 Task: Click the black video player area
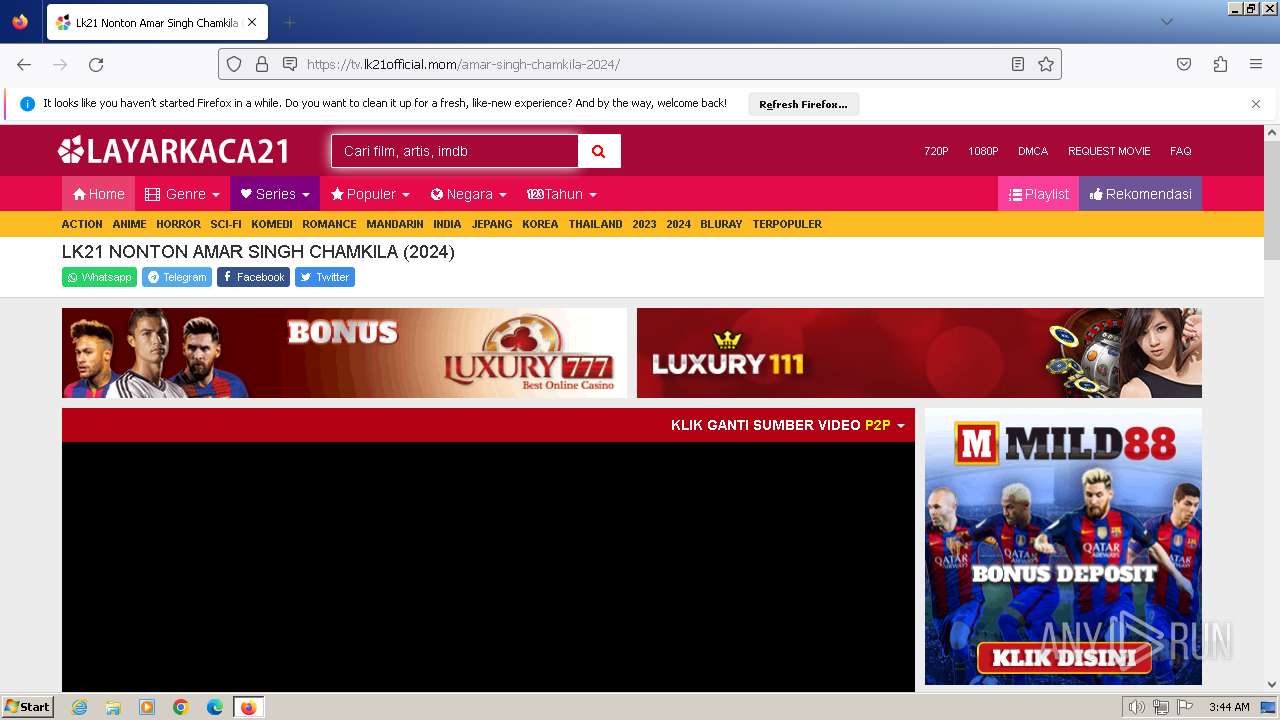click(x=488, y=566)
